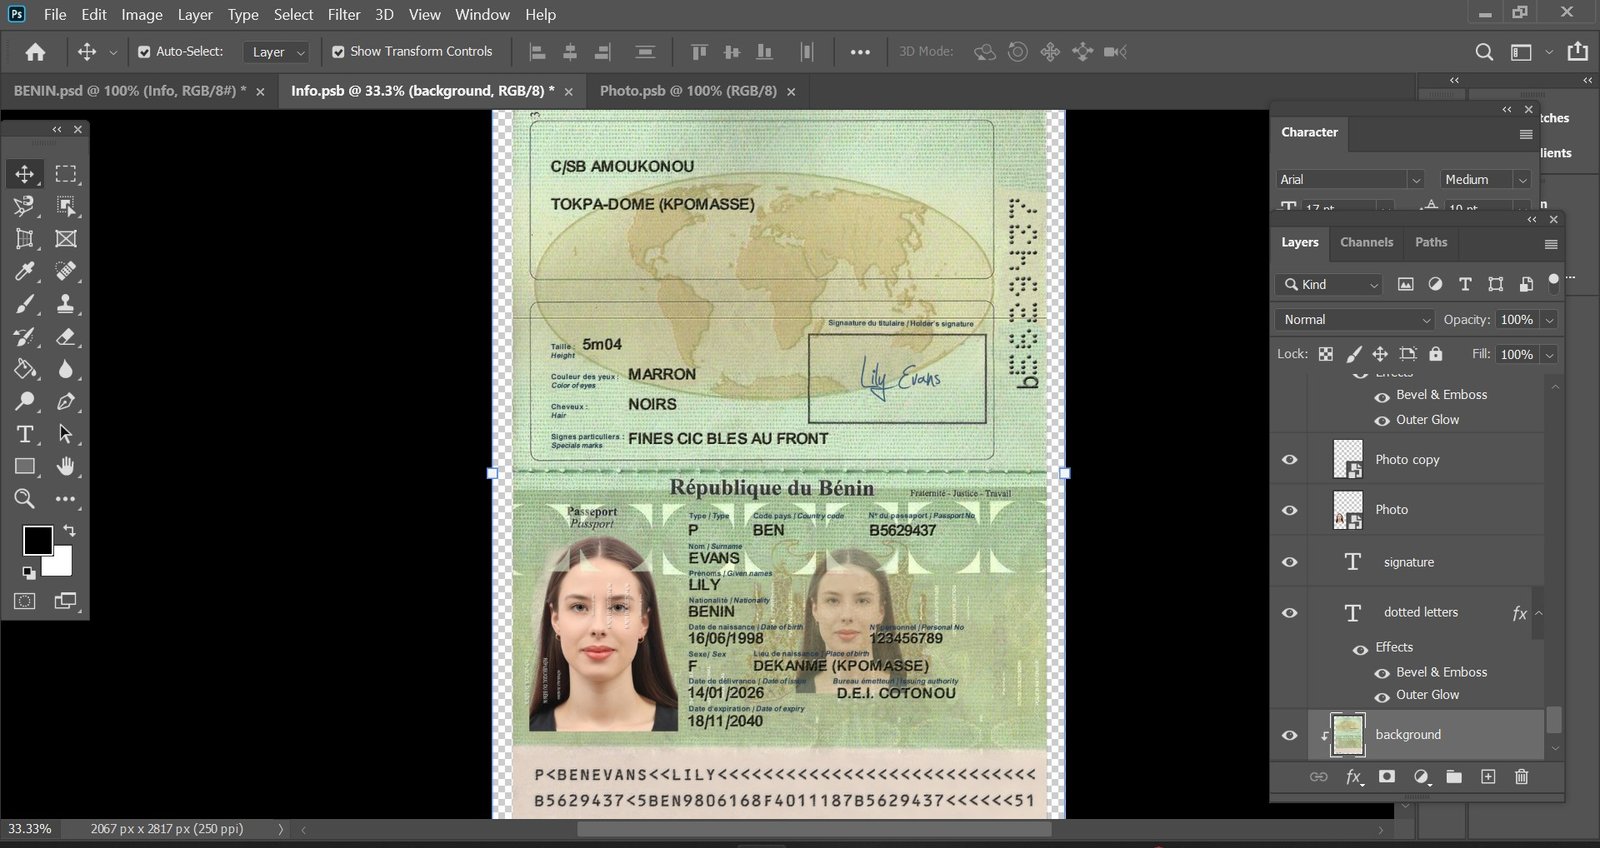This screenshot has height=848, width=1600.
Task: Select the Hand tool
Action: [x=66, y=467]
